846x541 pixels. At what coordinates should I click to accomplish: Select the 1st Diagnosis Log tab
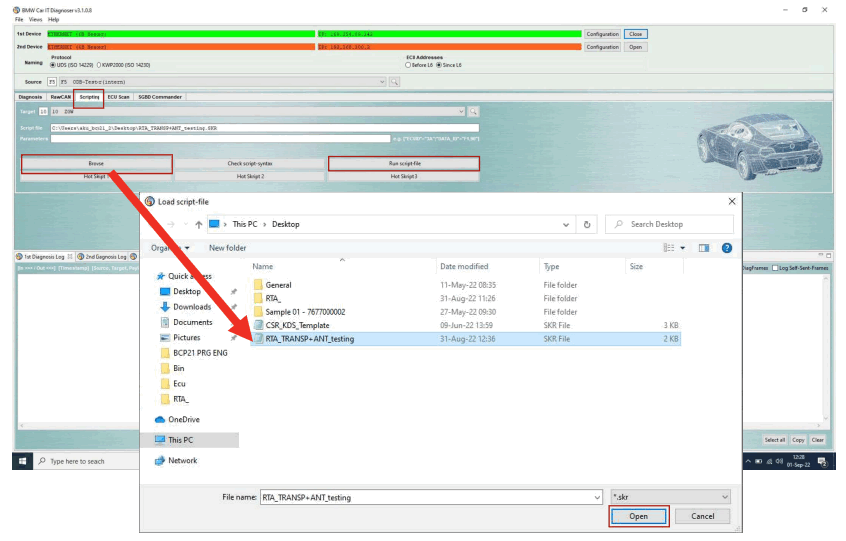pos(44,257)
